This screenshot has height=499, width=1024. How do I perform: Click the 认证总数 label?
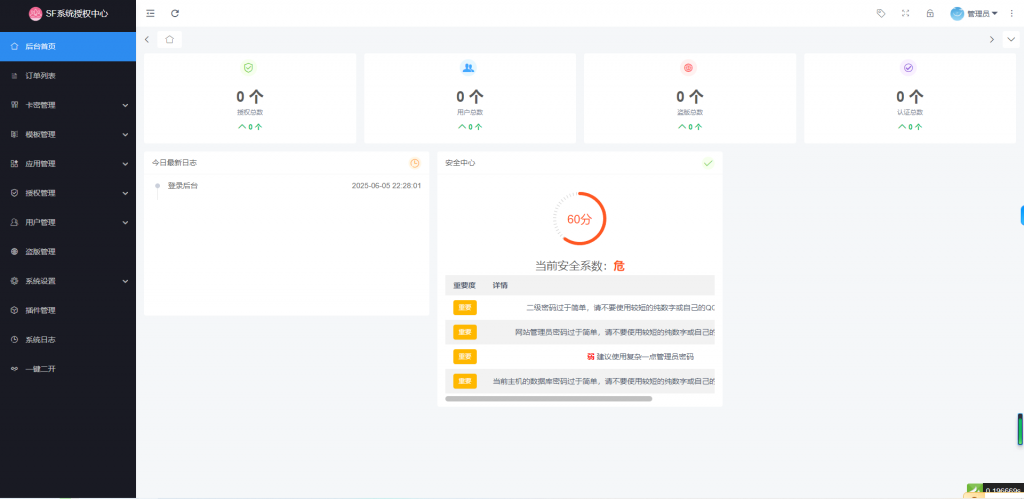click(x=910, y=112)
